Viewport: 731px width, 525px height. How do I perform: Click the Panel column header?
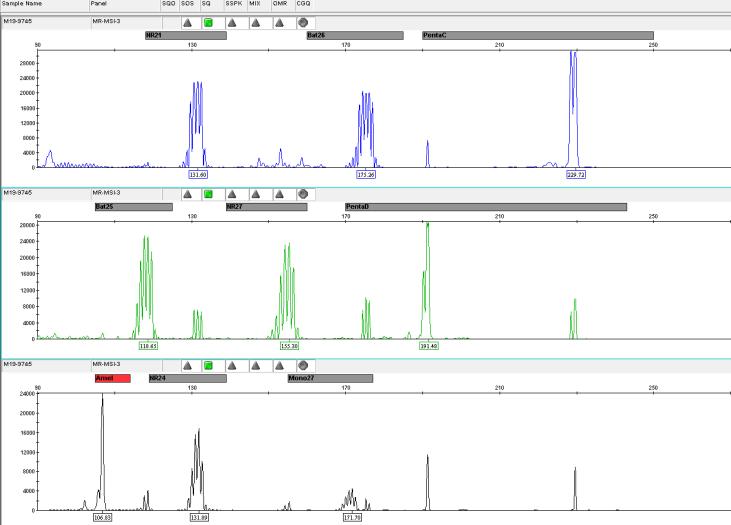(98, 5)
